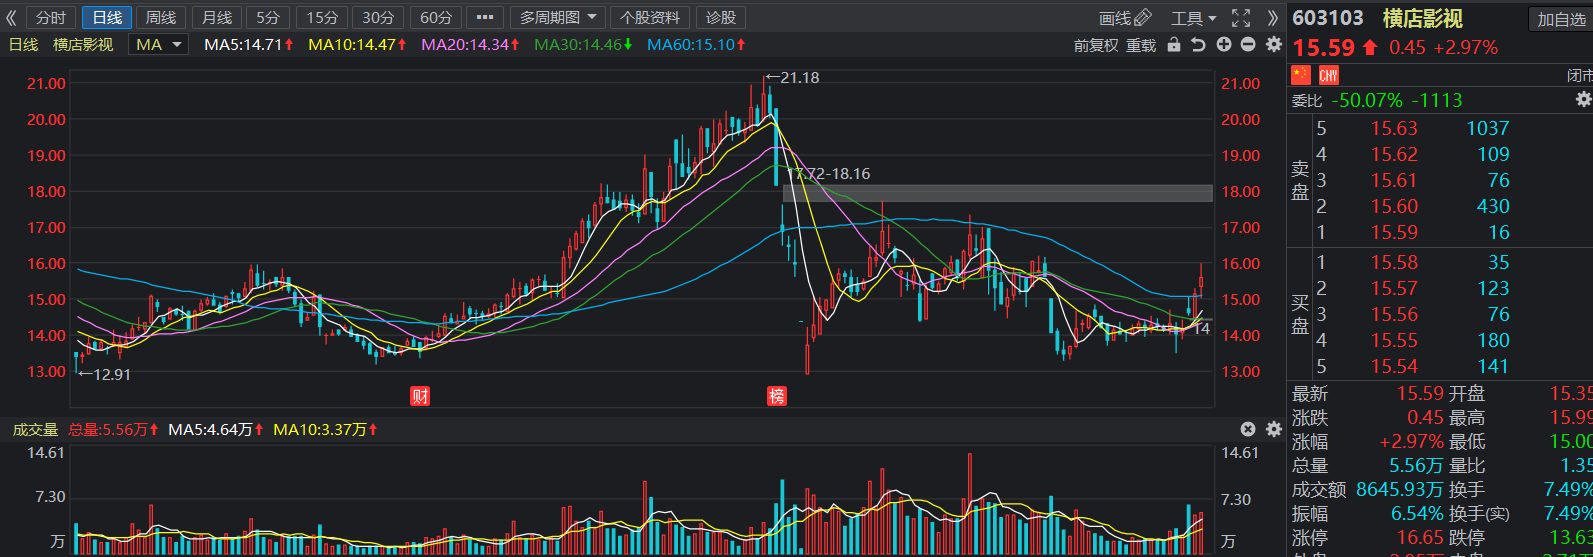The height and width of the screenshot is (557, 1593).
Task: Switch to 周线 weekly chart tab
Action: (x=161, y=18)
